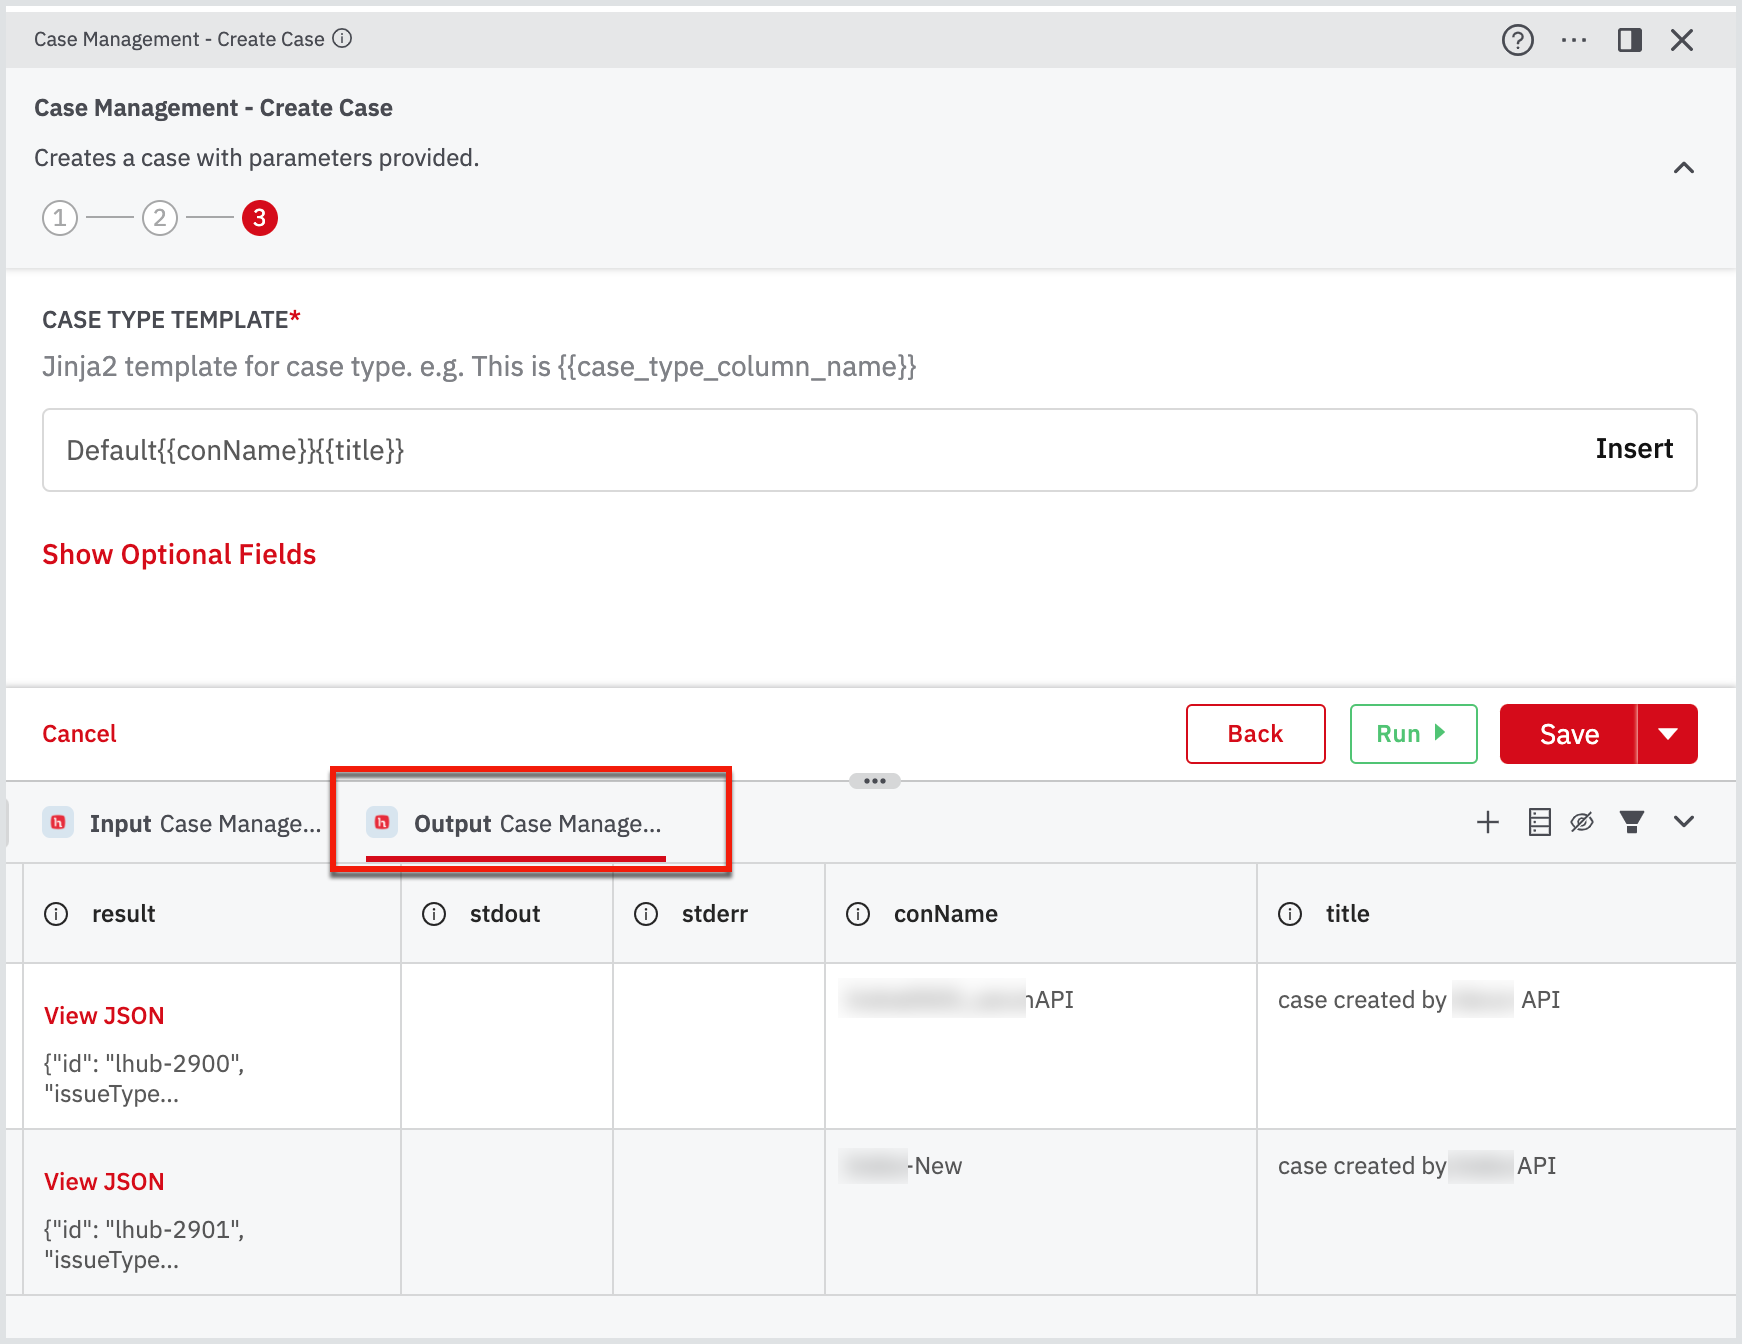This screenshot has width=1742, height=1344.
Task: Toggle hidden columns eye icon
Action: (1582, 822)
